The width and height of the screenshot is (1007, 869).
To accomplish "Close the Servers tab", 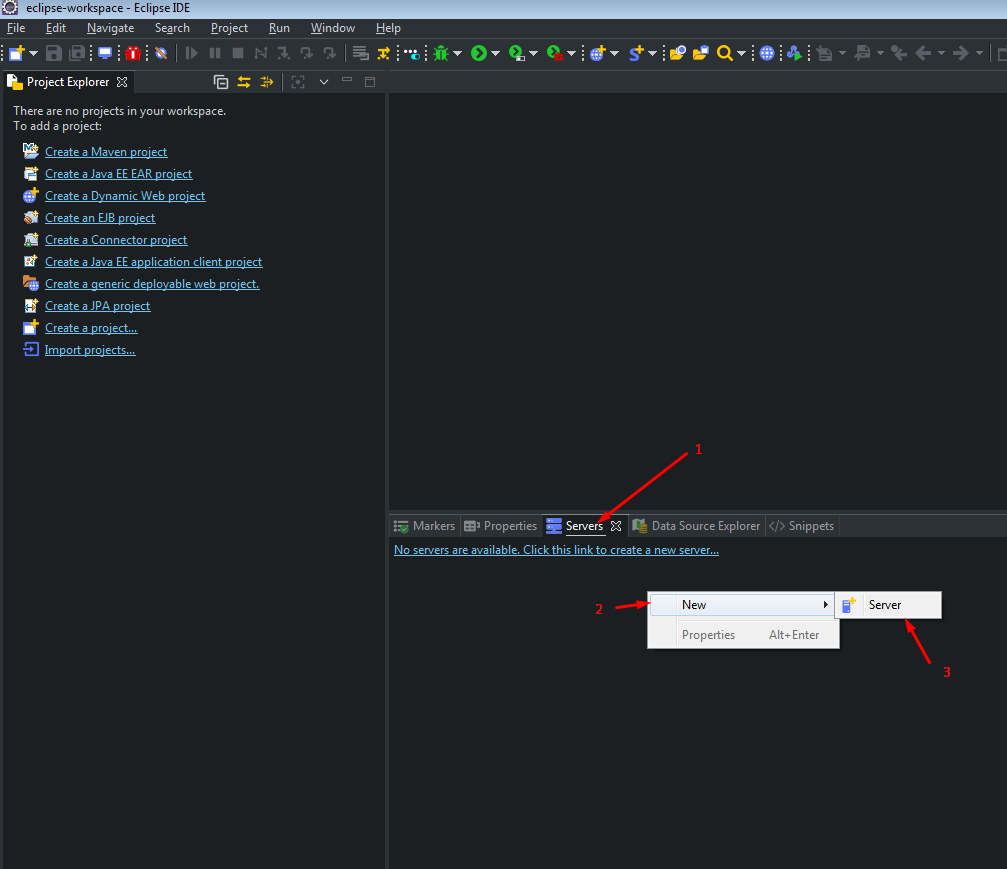I will coord(616,526).
